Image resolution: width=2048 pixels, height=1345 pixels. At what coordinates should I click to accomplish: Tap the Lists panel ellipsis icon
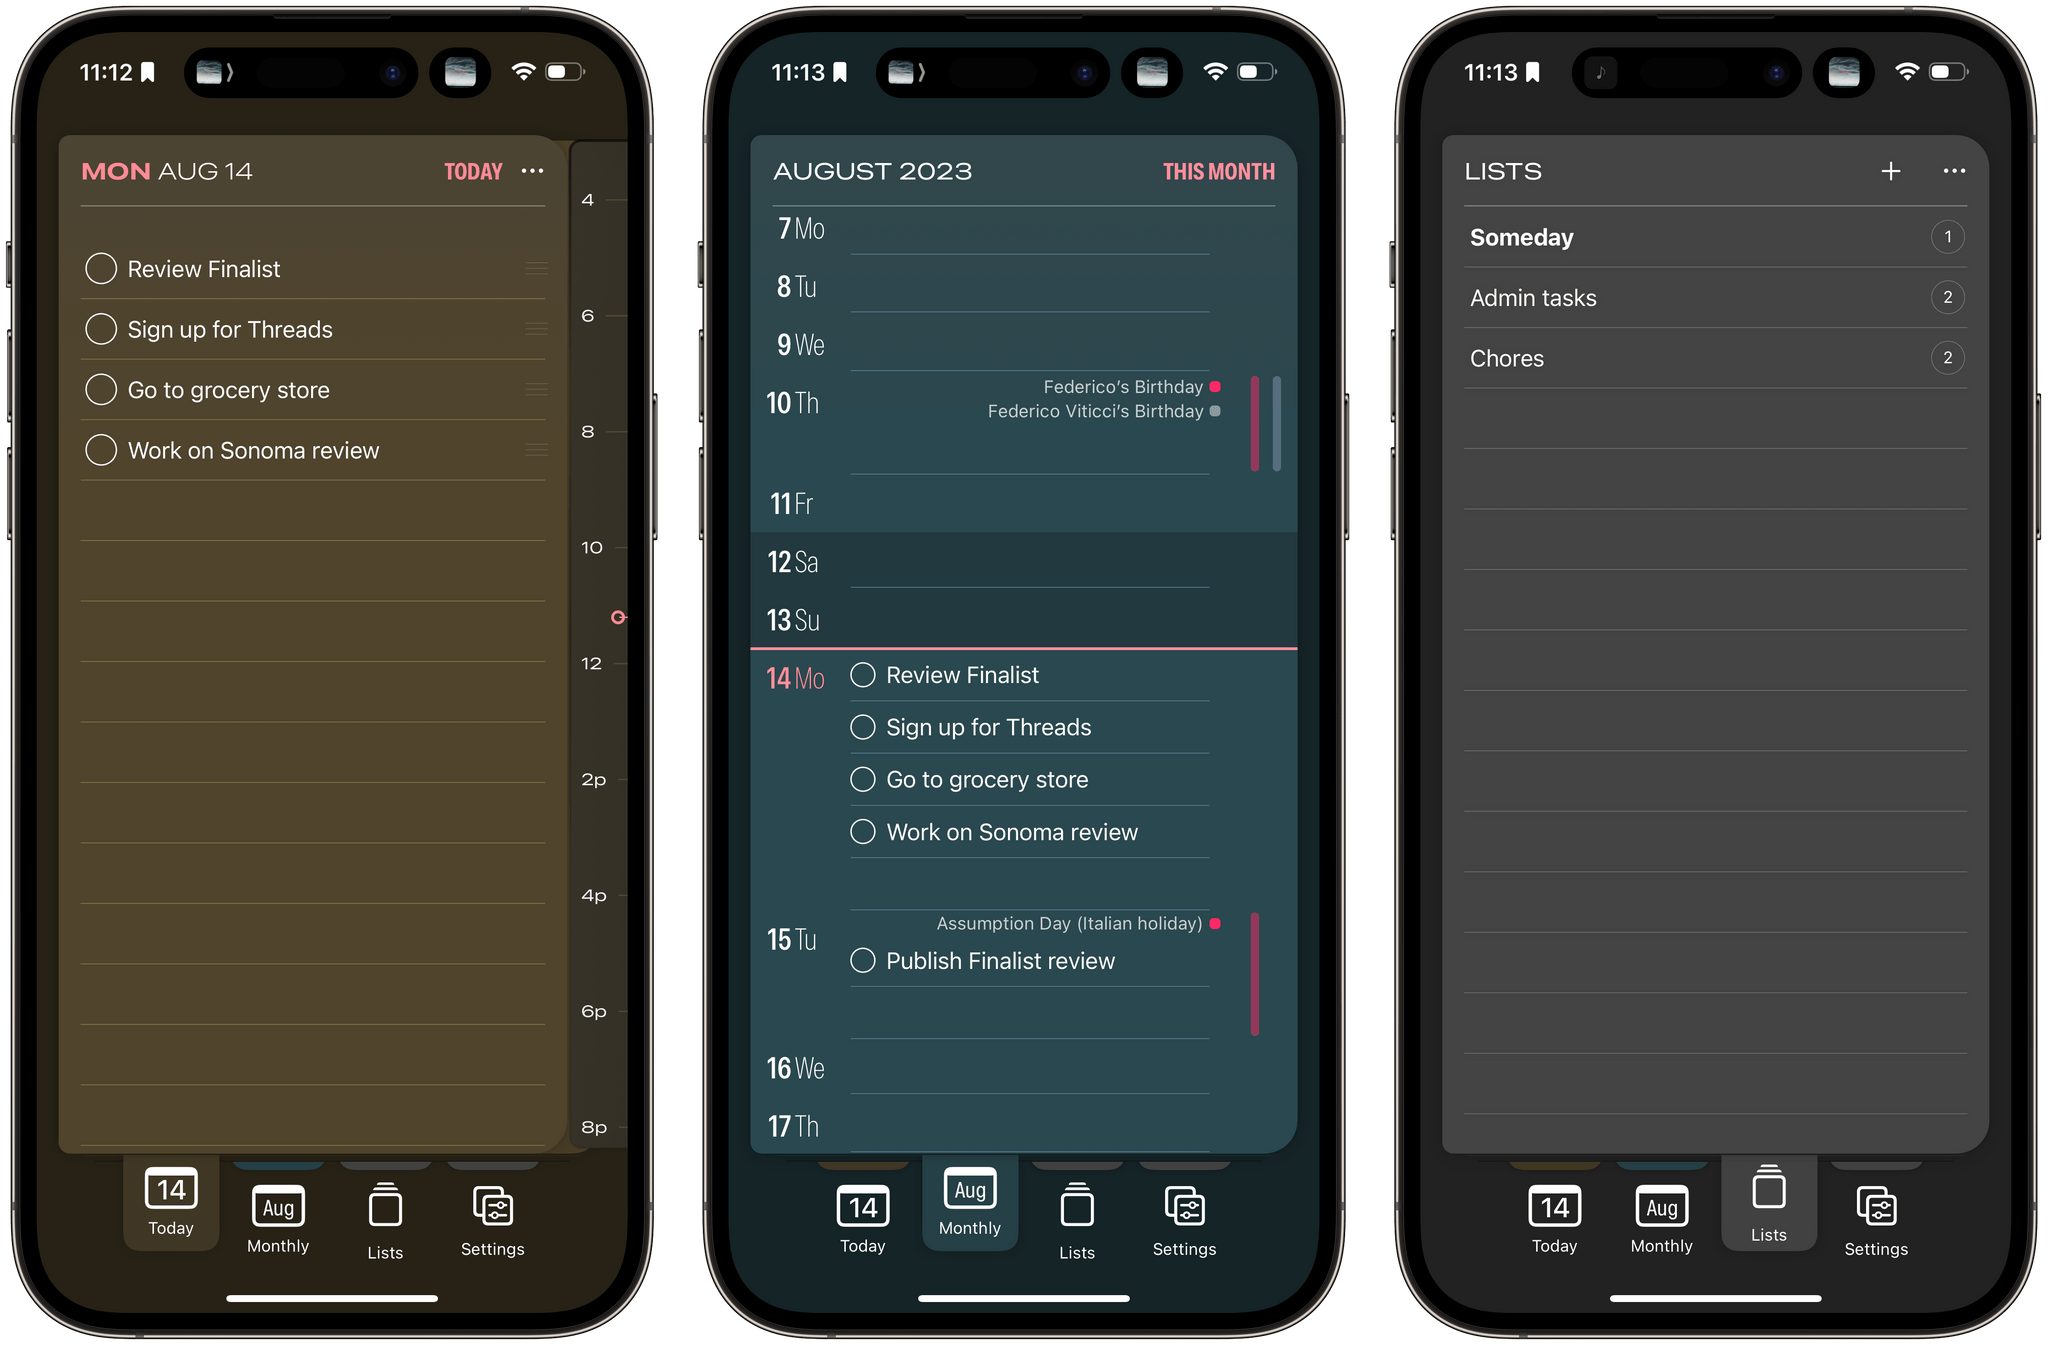point(1955,171)
